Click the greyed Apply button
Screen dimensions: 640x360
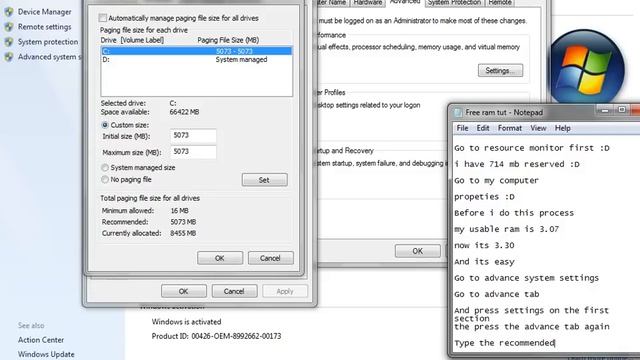285,291
